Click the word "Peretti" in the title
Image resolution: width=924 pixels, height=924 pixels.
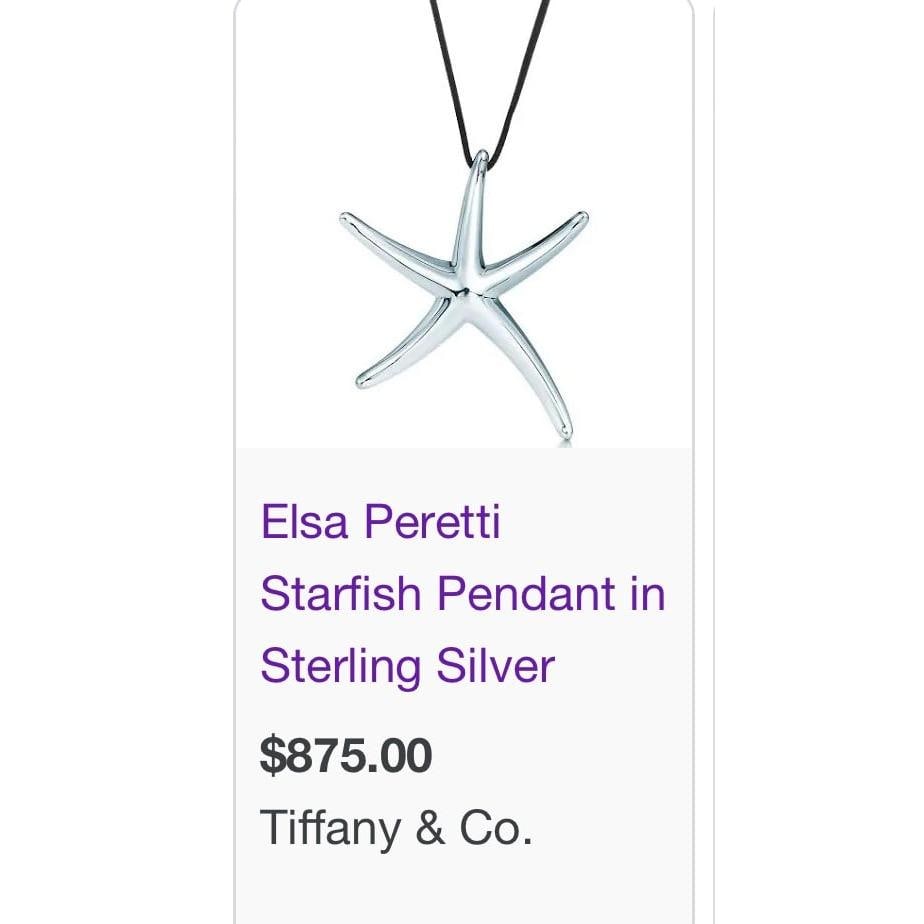click(x=432, y=521)
